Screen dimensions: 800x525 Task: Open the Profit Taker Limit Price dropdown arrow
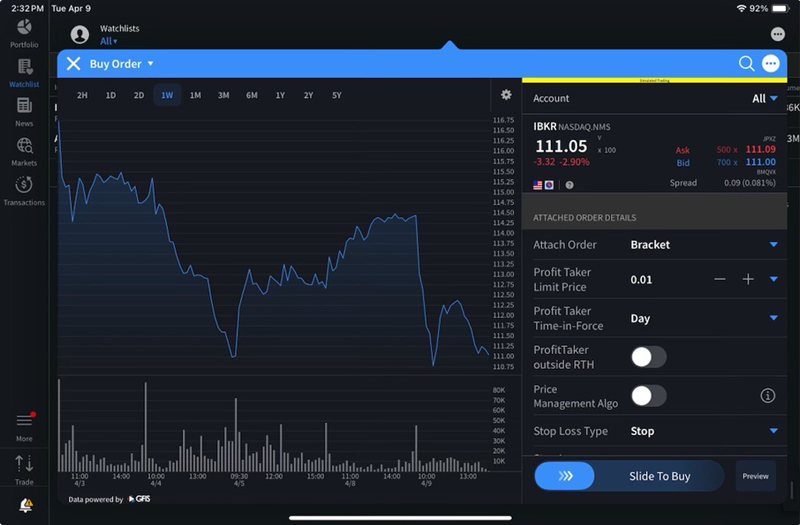click(x=773, y=279)
